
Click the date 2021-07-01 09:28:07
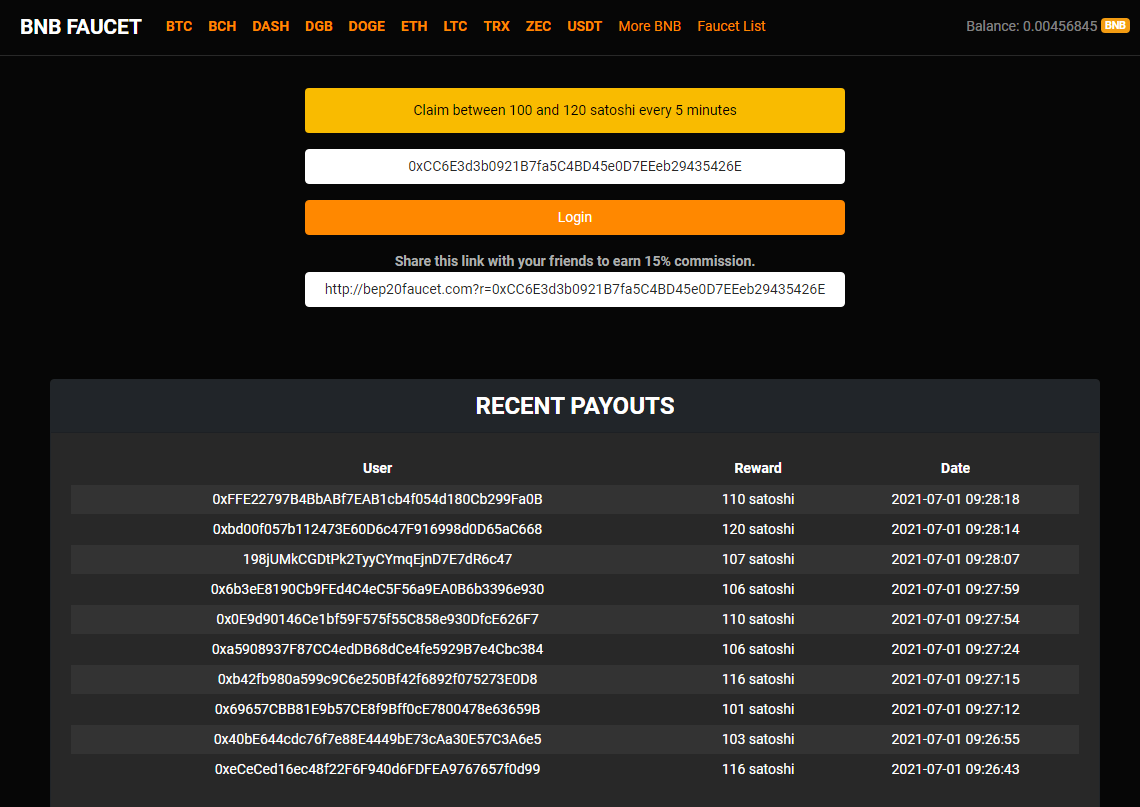click(955, 559)
